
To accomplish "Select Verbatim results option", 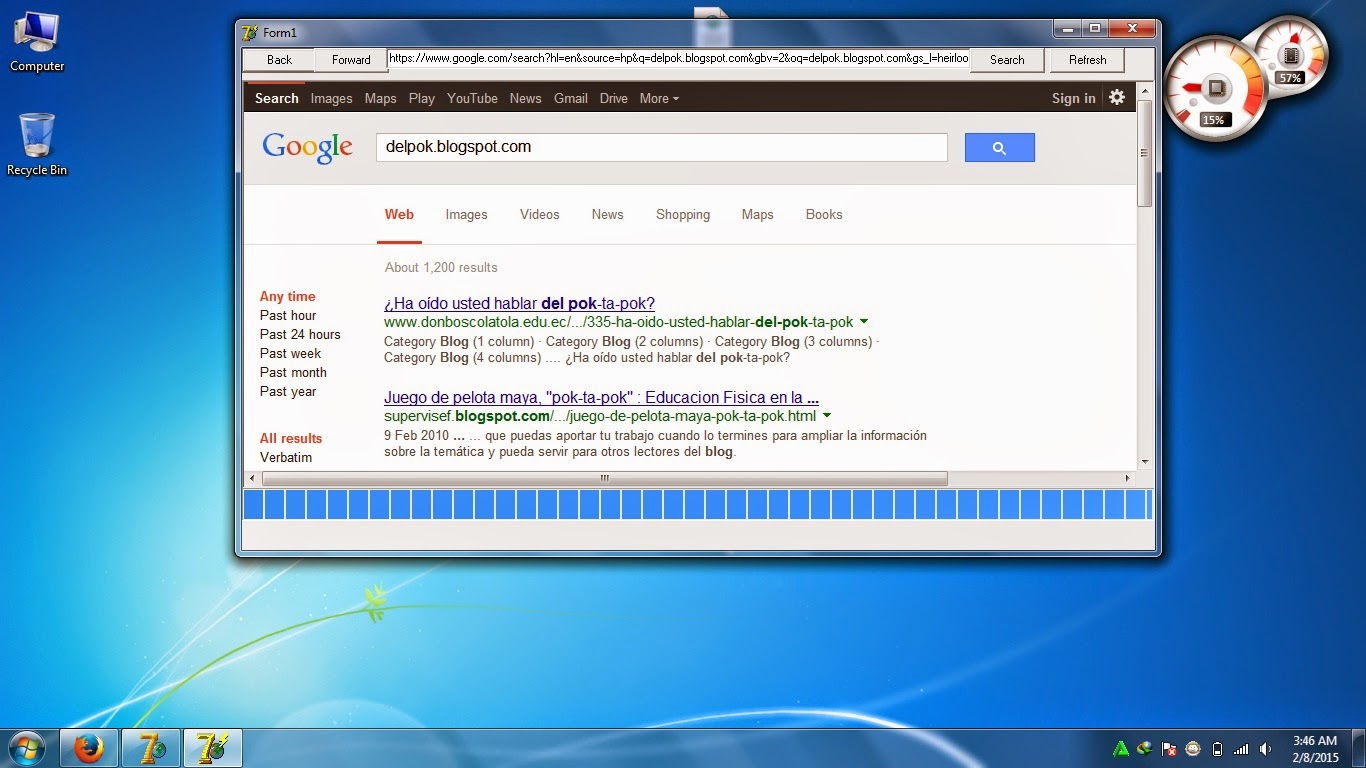I will [x=286, y=458].
